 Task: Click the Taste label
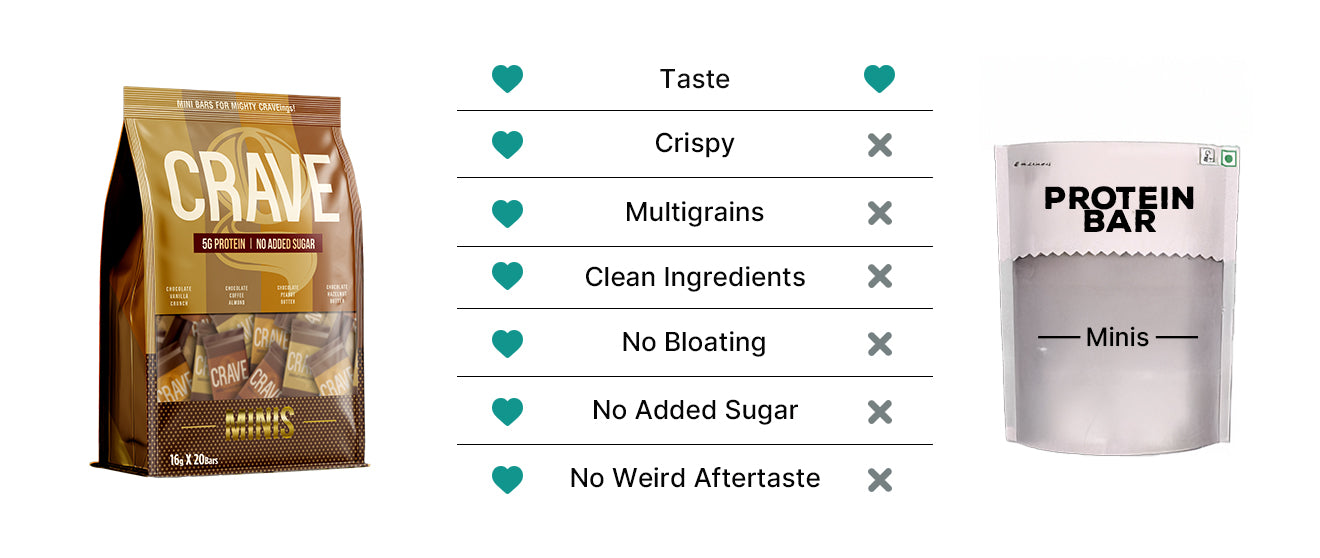pyautogui.click(x=694, y=79)
